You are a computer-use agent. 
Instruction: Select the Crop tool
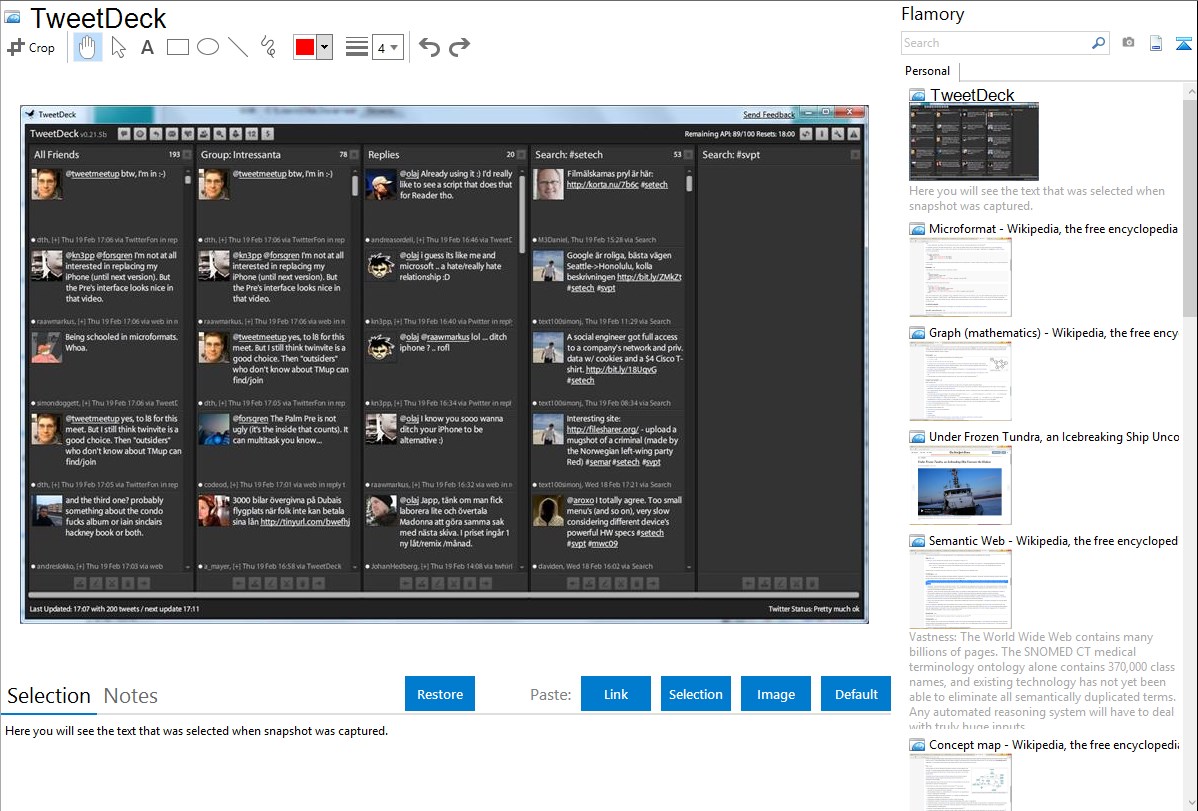31,47
